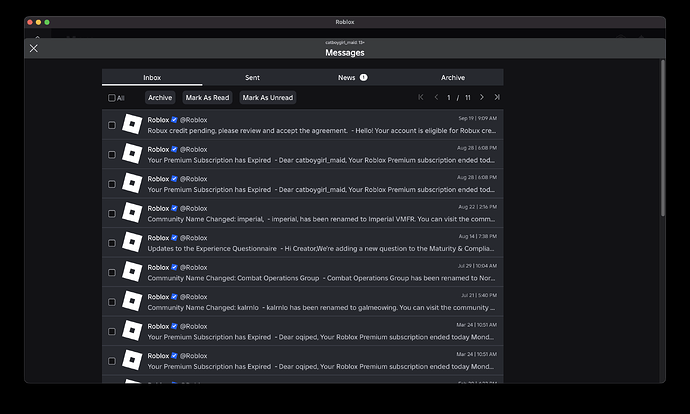
Task: Click the Archive button in toolbar
Action: click(x=160, y=98)
